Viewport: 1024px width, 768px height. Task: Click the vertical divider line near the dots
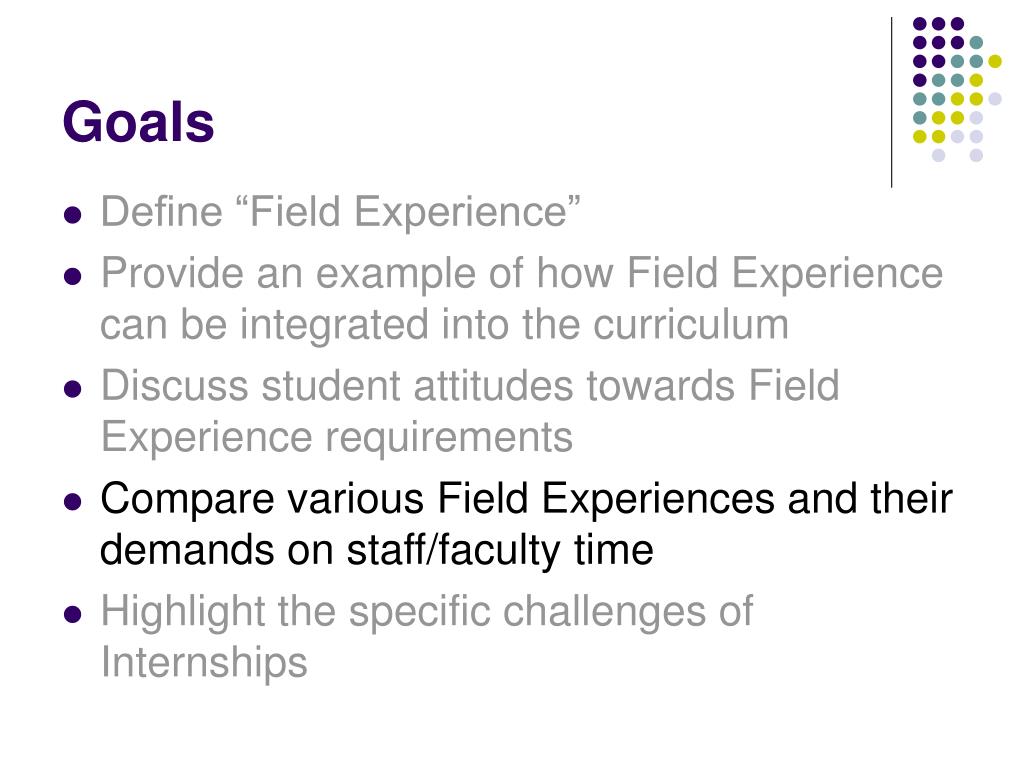(x=891, y=103)
